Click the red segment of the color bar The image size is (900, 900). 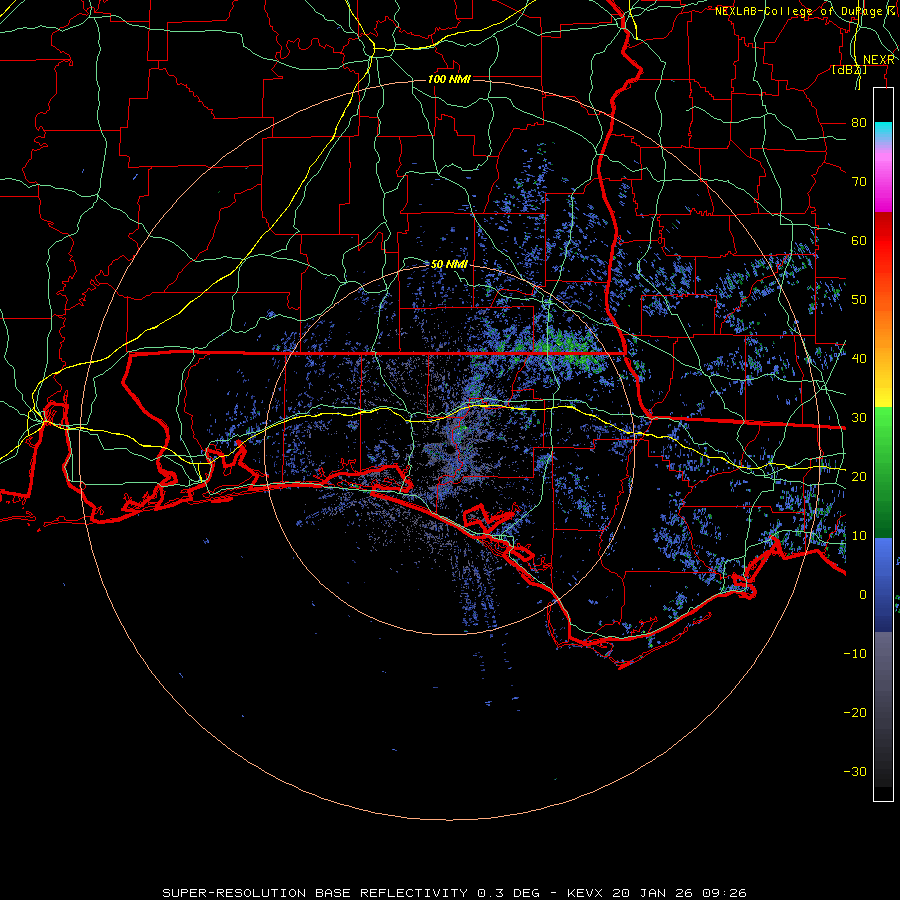click(x=883, y=241)
